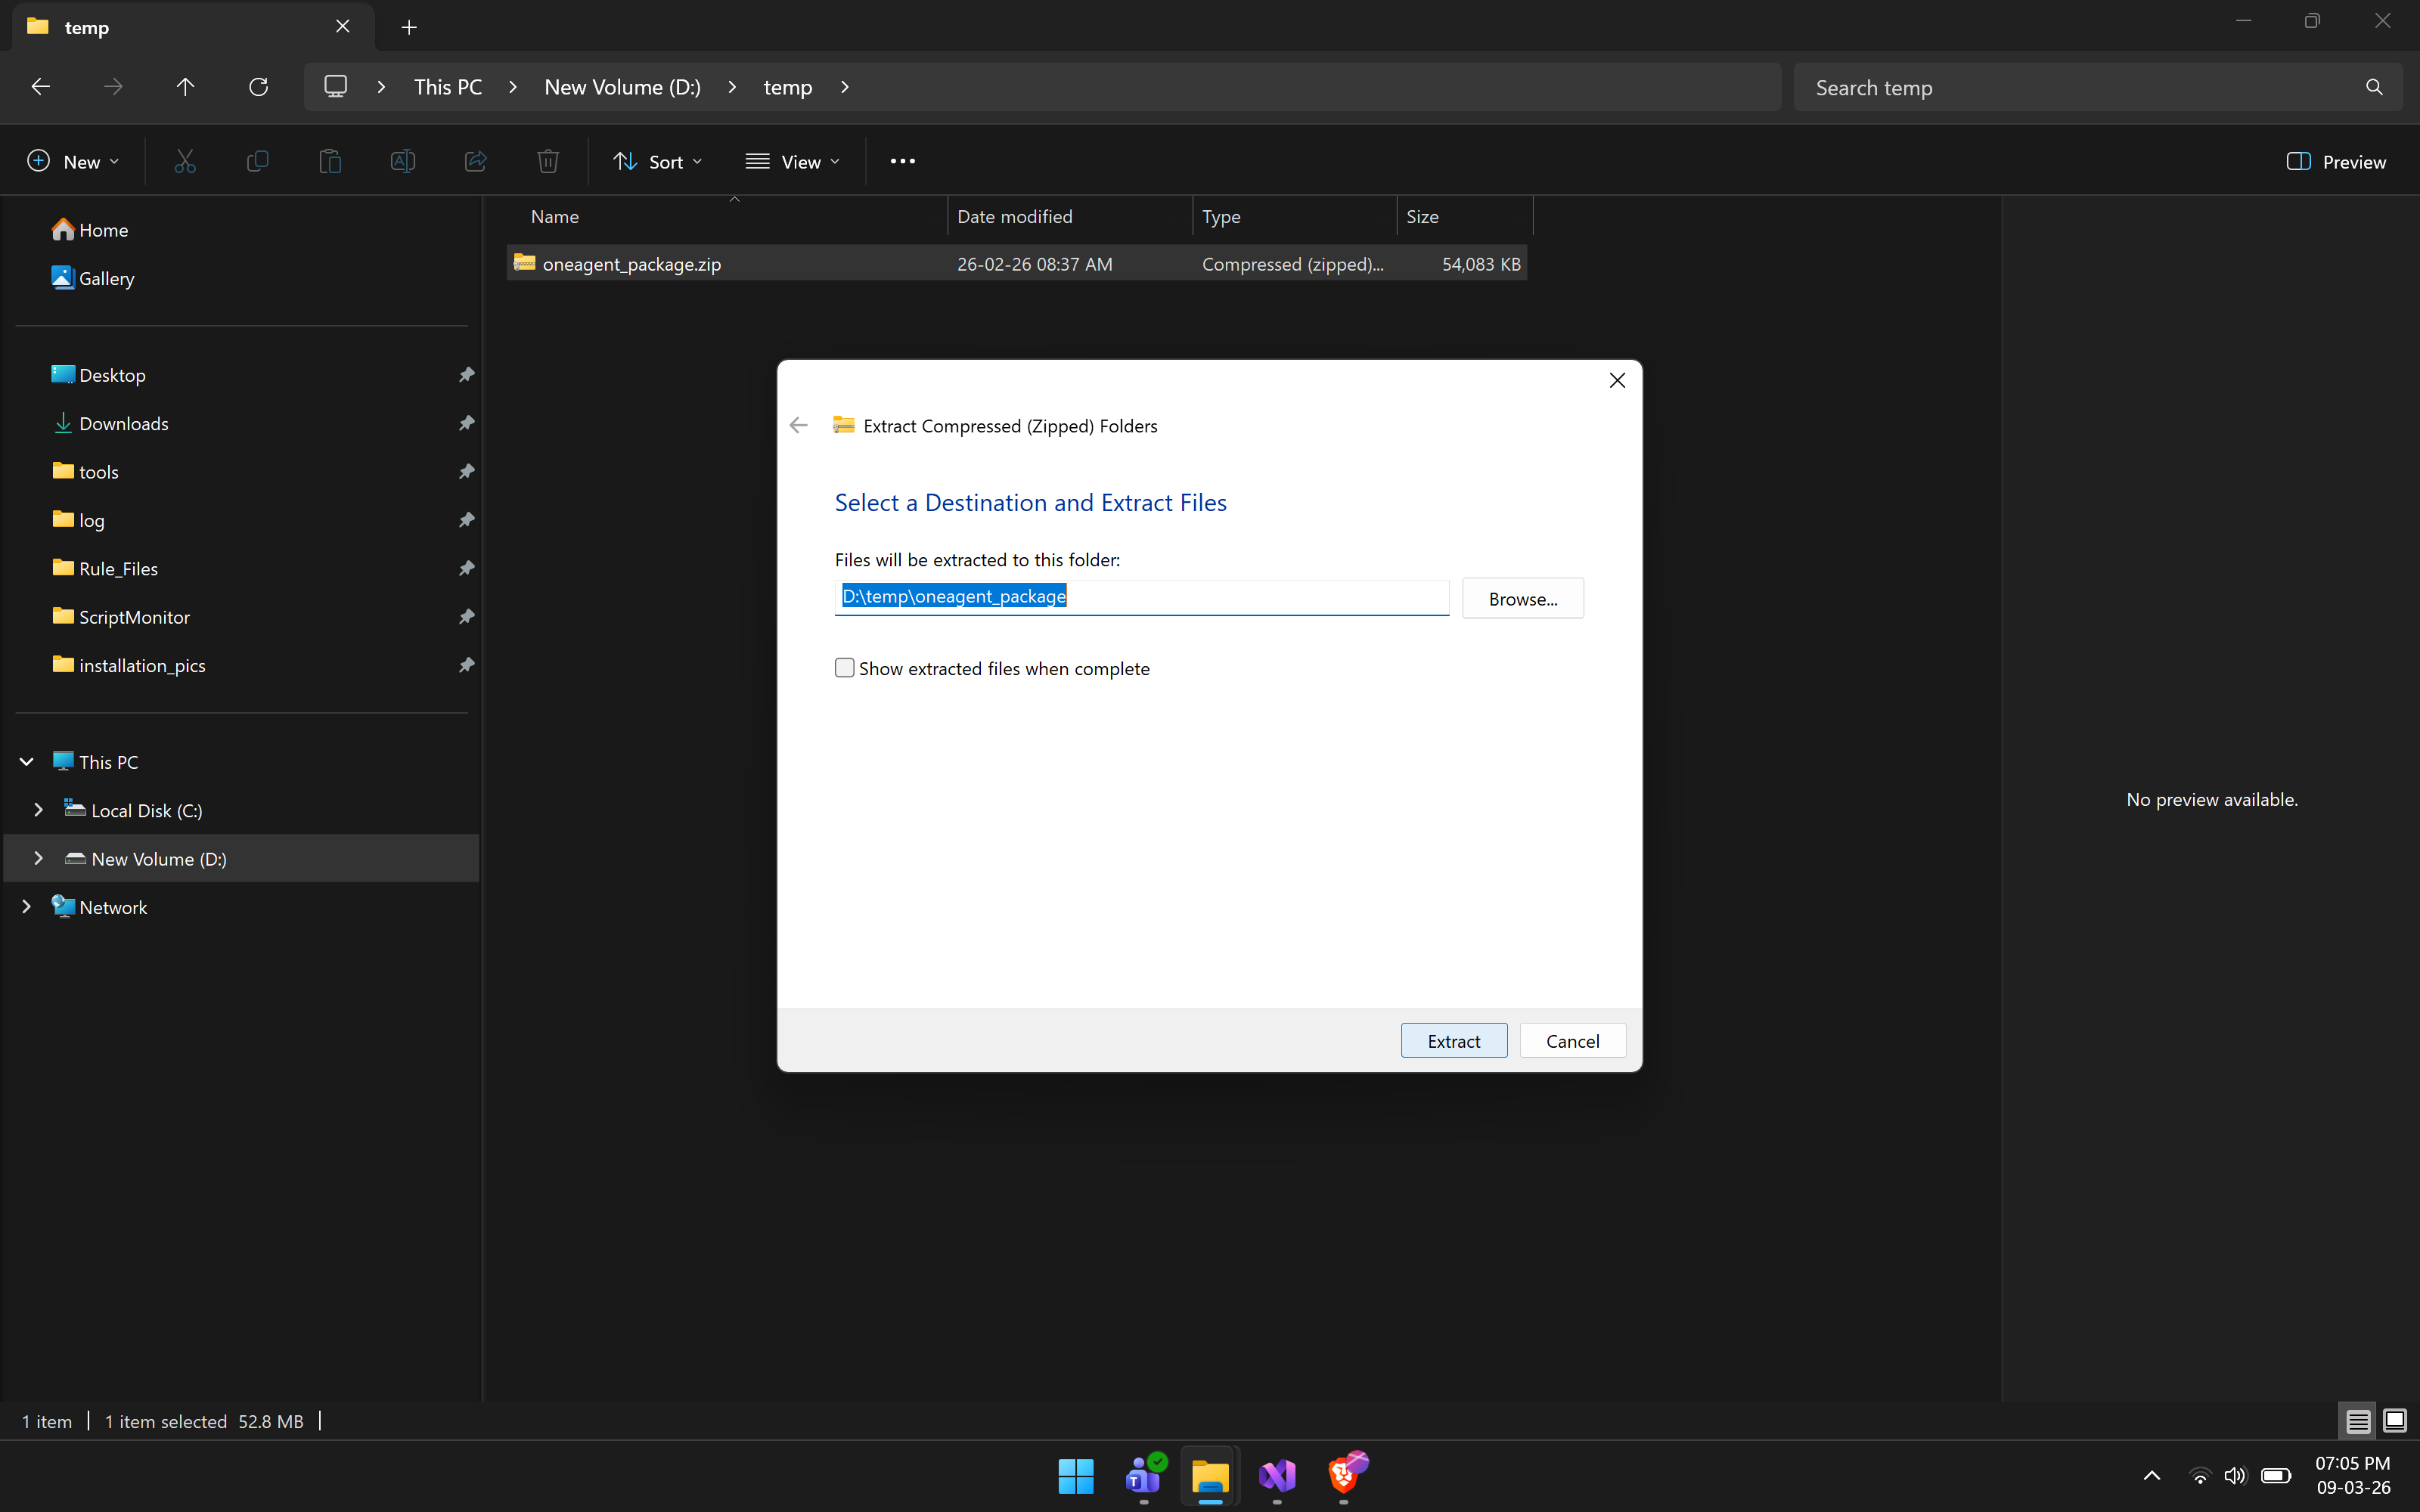The height and width of the screenshot is (1512, 2420).
Task: Click the Up directory arrow icon
Action: click(x=185, y=87)
